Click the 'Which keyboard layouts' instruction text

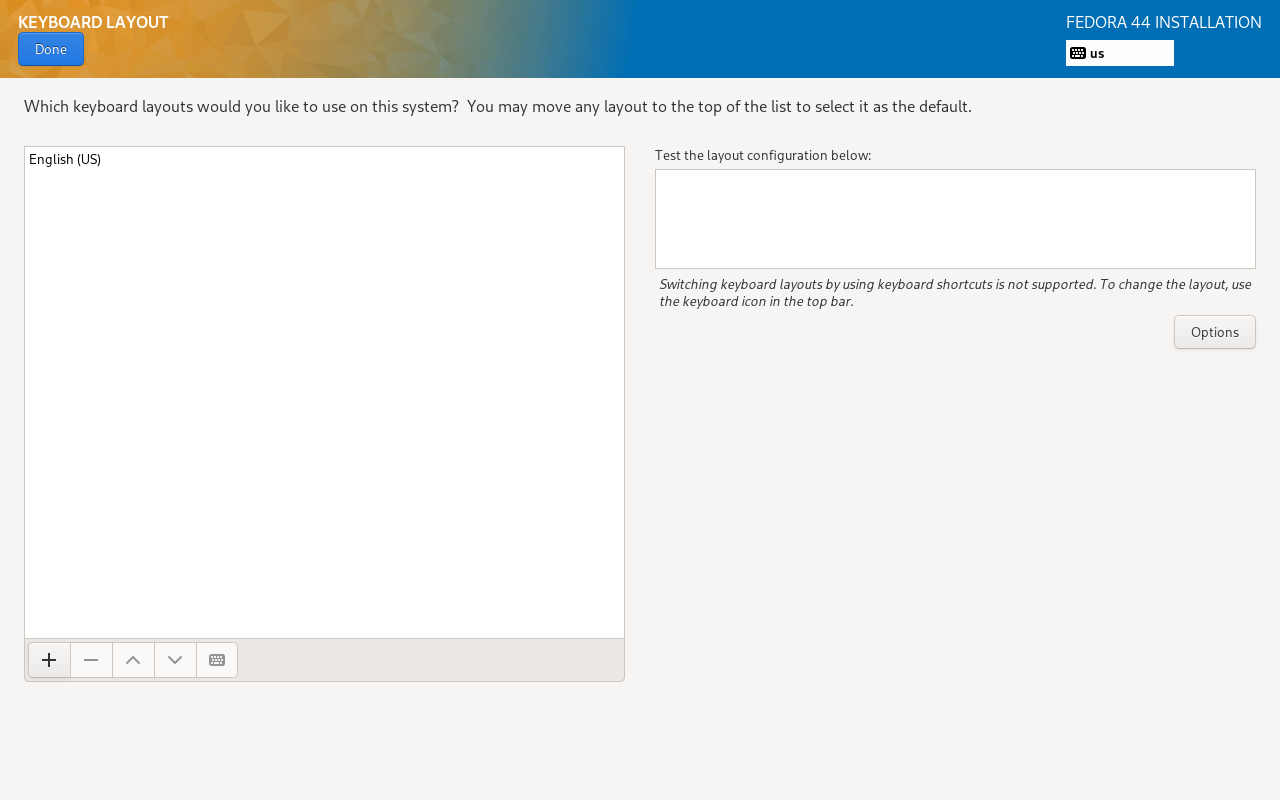coord(497,106)
